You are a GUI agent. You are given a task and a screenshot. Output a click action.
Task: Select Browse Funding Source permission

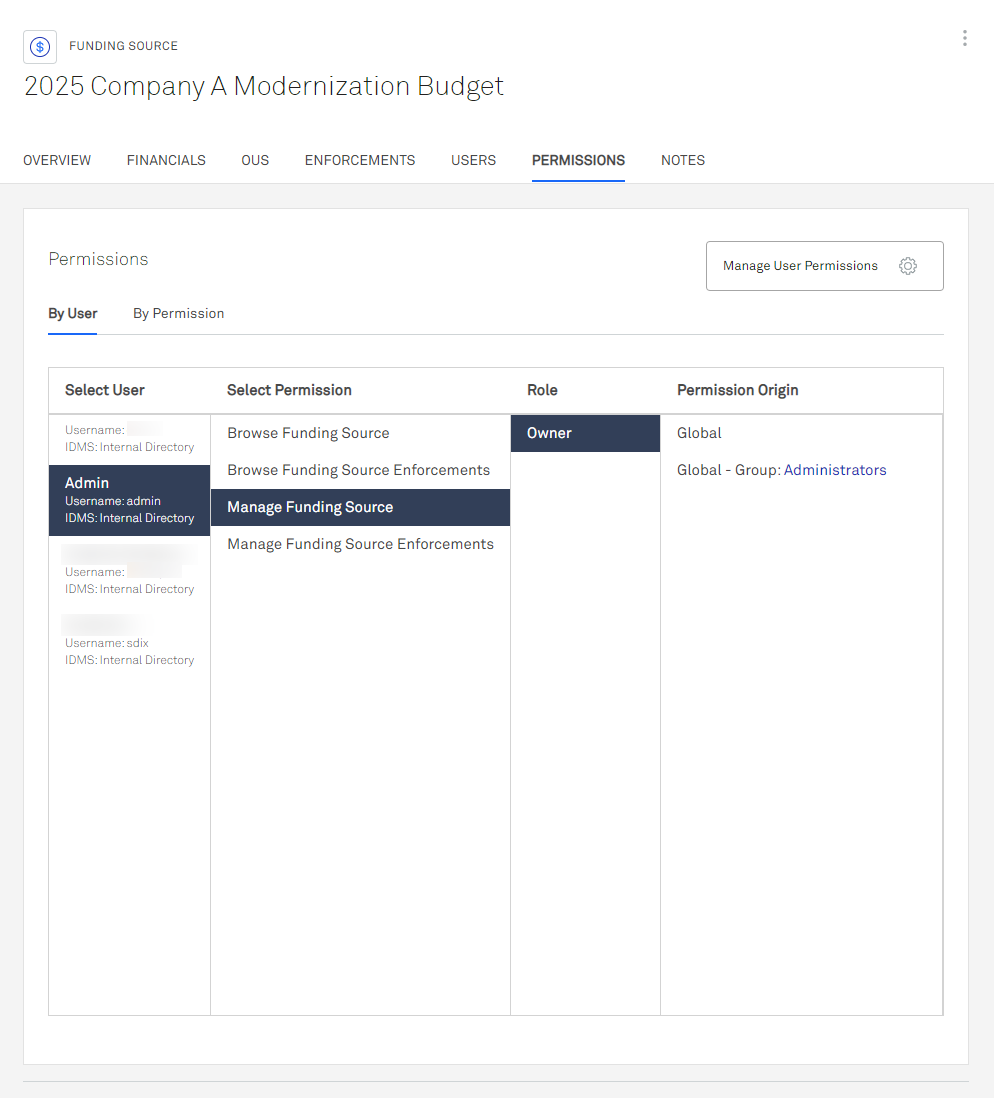[360, 433]
